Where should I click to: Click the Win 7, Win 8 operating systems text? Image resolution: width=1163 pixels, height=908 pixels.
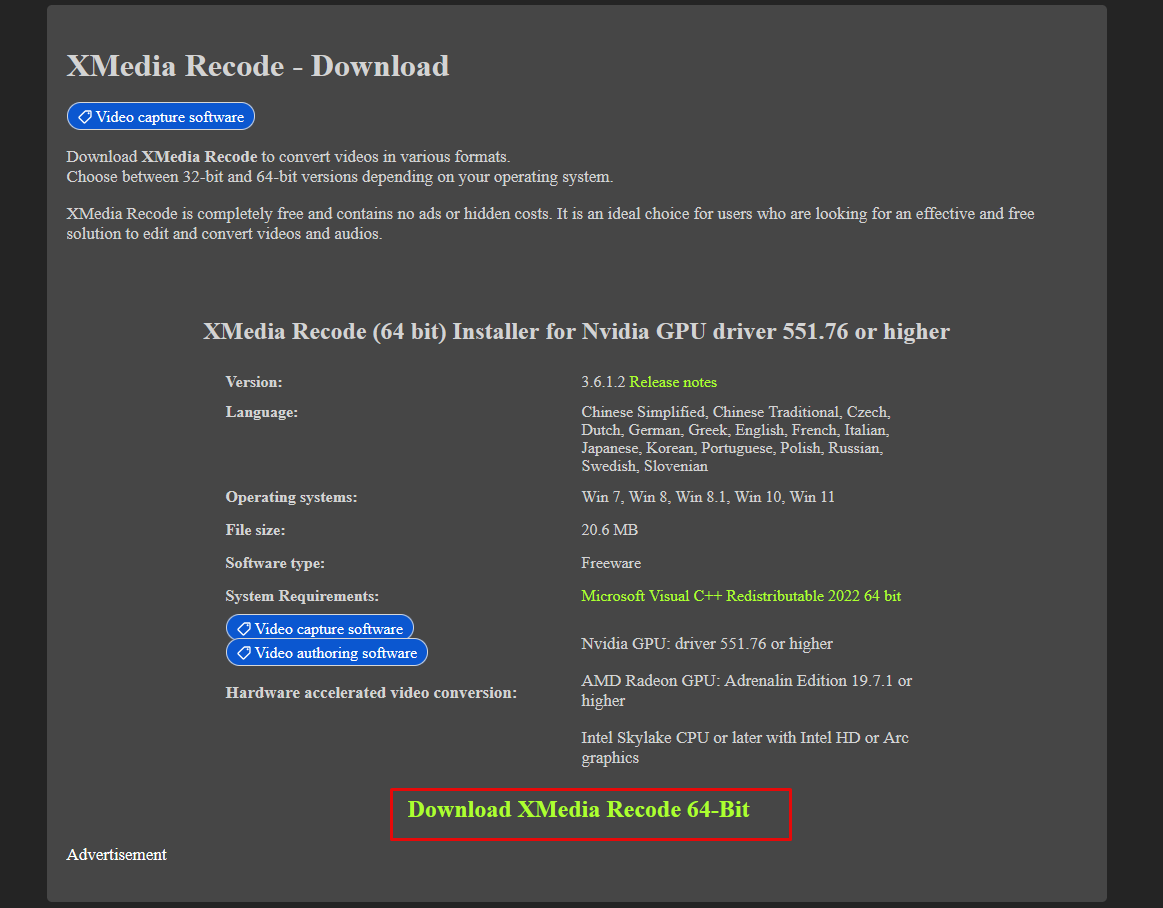click(x=708, y=497)
